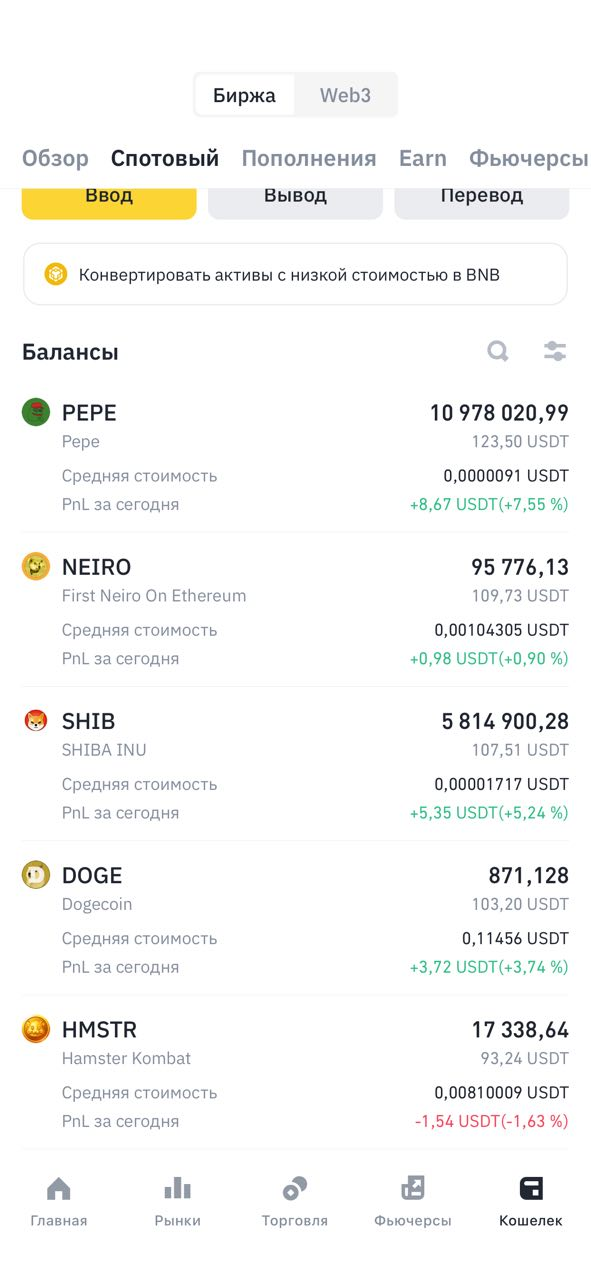591x1280 pixels.
Task: Open Рынки markets in bottom bar
Action: click(x=177, y=1202)
